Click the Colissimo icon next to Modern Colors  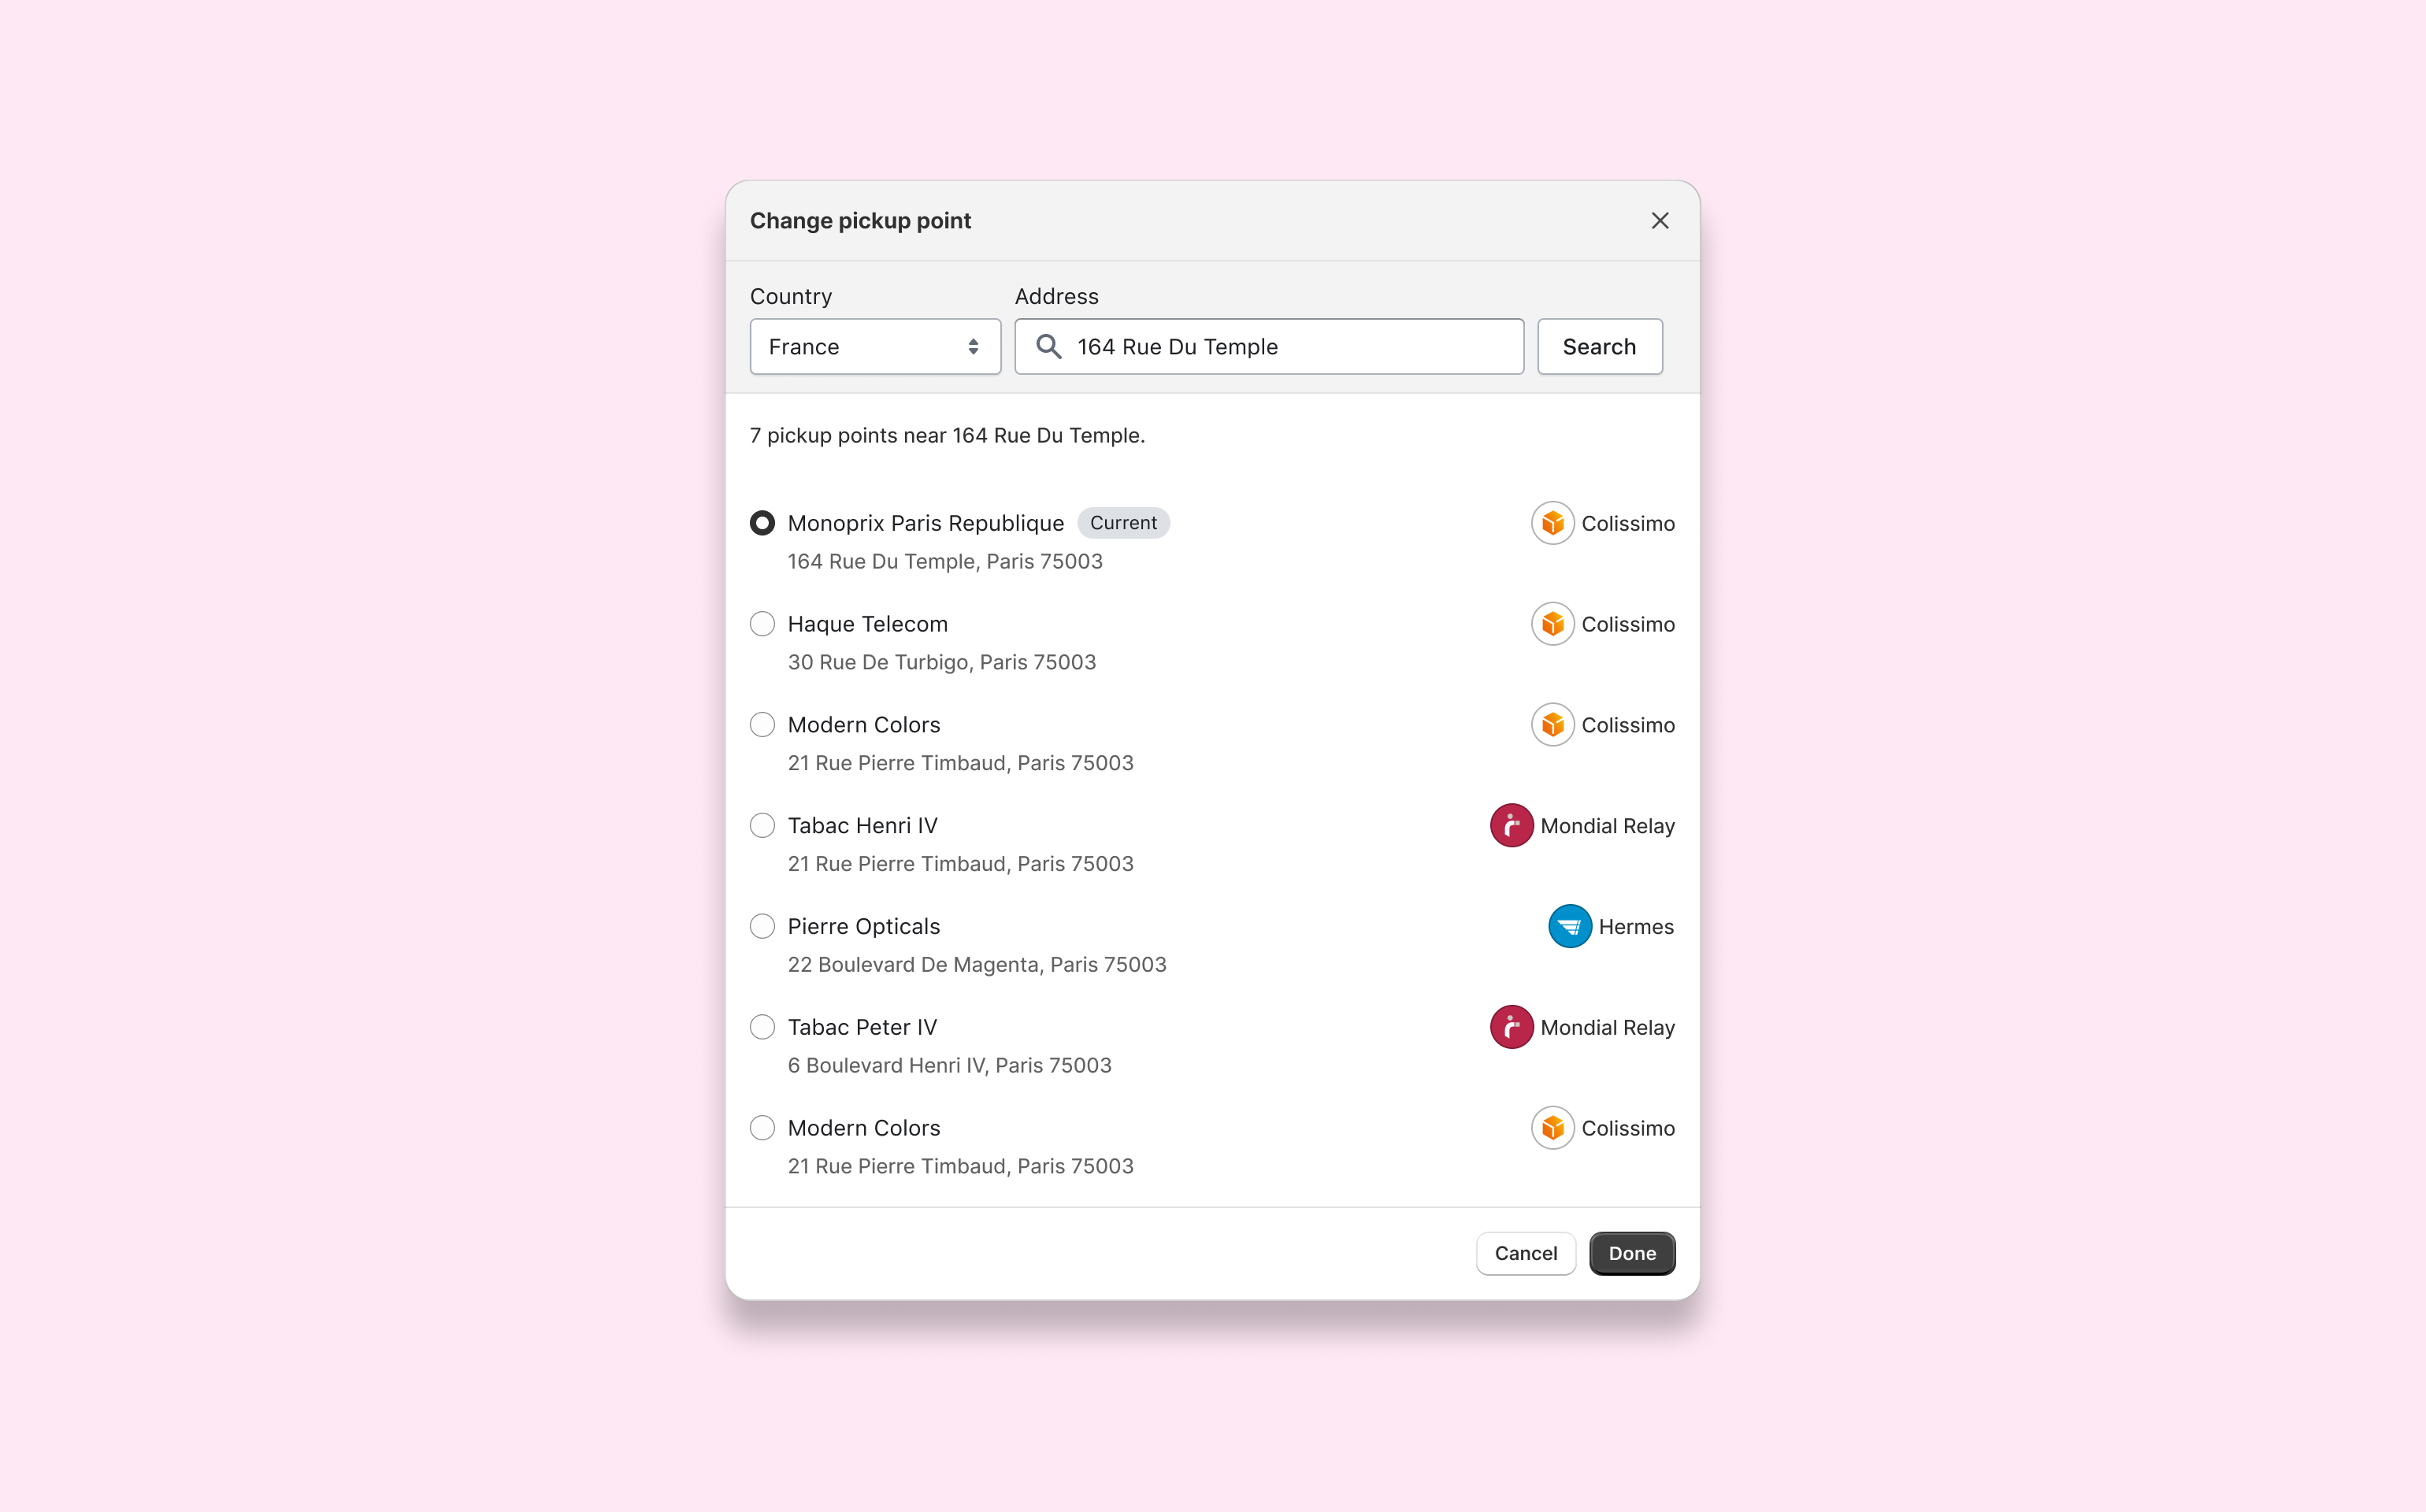1550,723
